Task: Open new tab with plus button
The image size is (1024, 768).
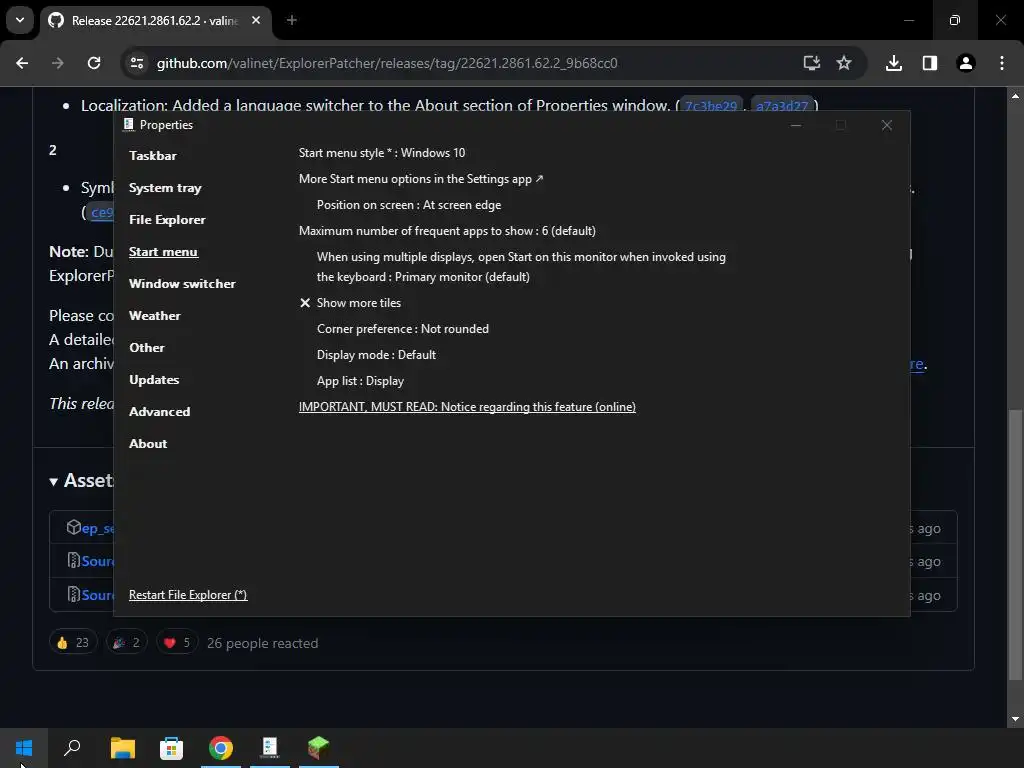Action: coord(292,20)
